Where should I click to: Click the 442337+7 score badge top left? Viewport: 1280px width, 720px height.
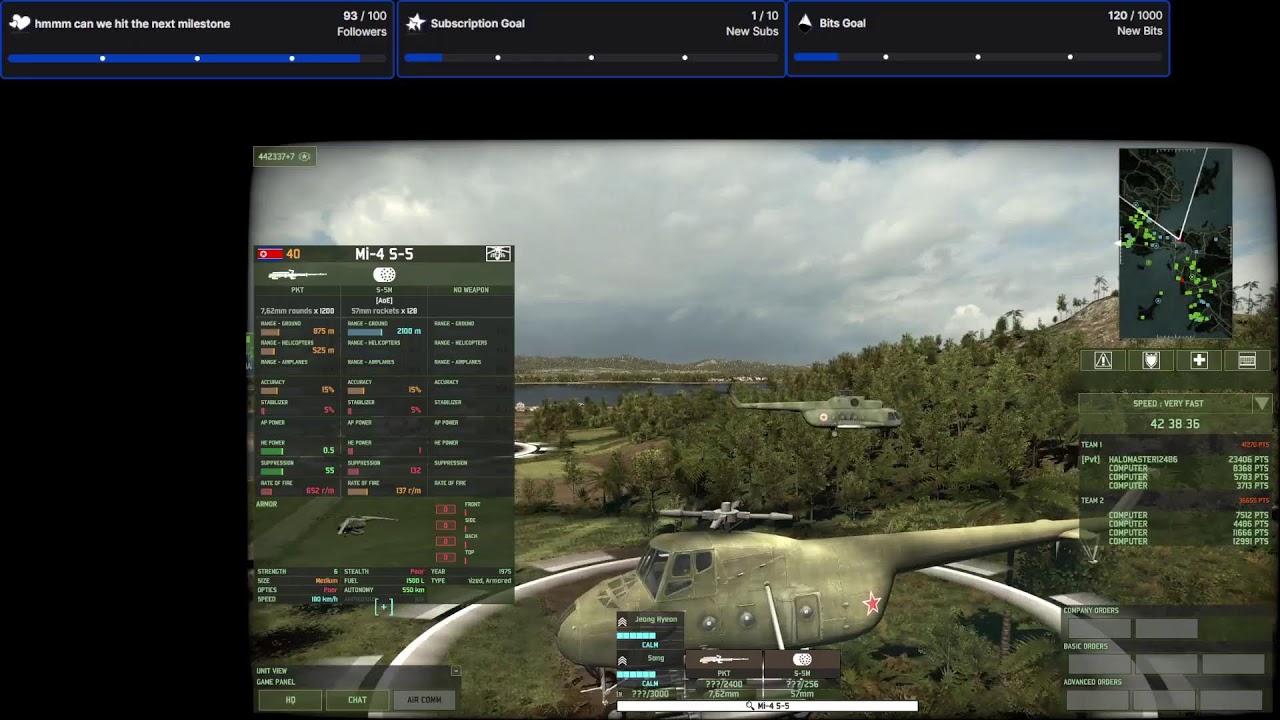pyautogui.click(x=284, y=157)
